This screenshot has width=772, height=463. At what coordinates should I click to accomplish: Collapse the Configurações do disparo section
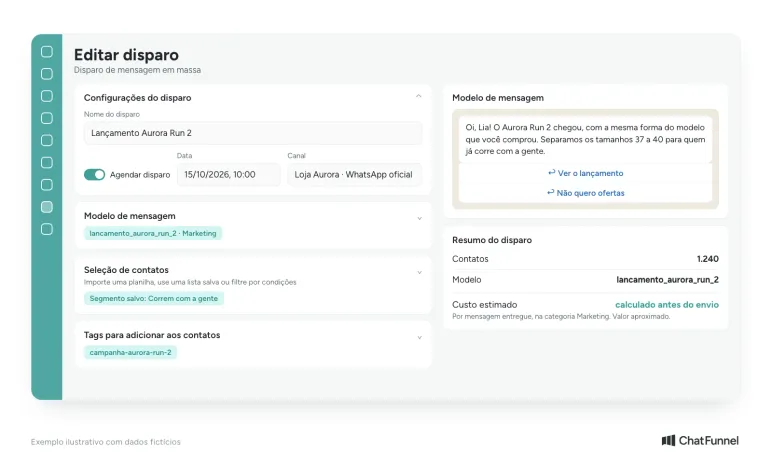[418, 97]
